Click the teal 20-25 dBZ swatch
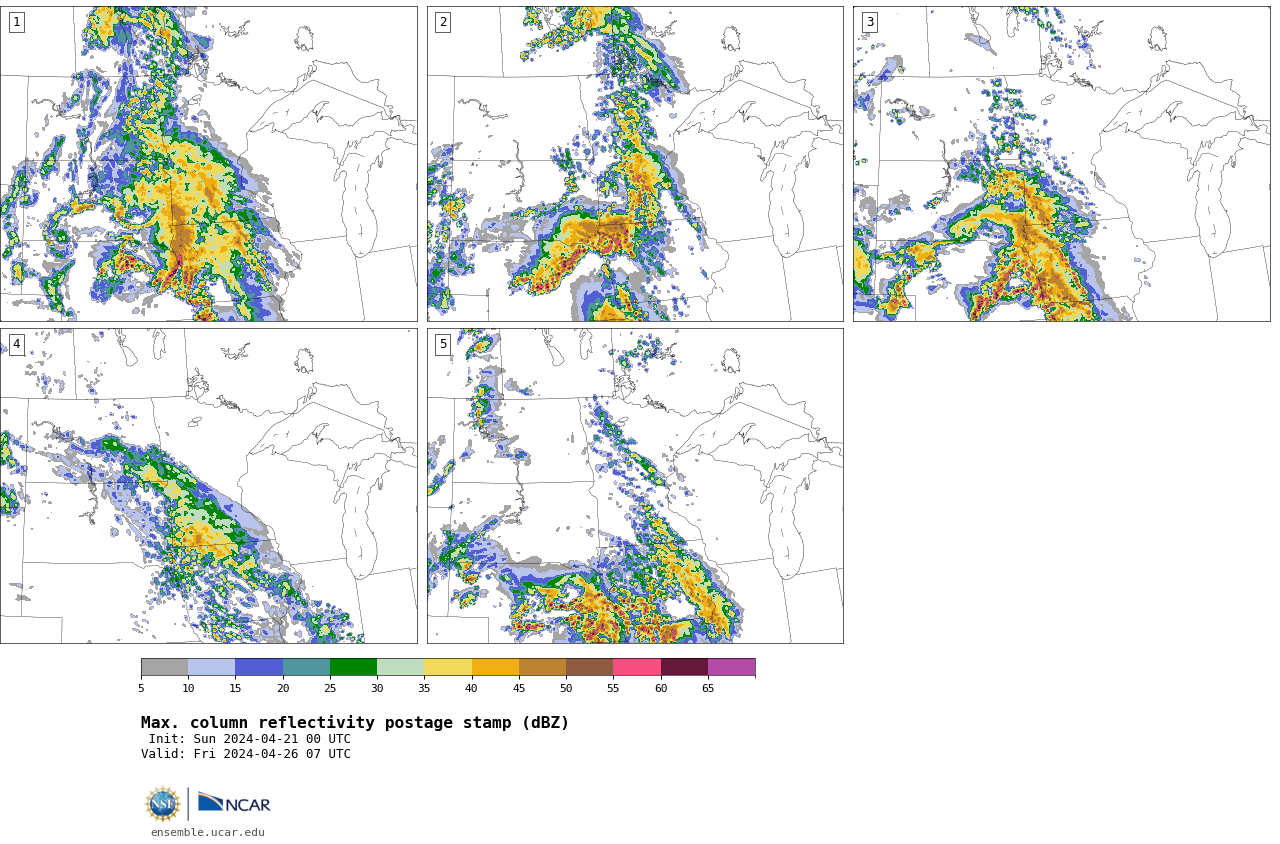Image resolution: width=1280 pixels, height=844 pixels. [x=306, y=667]
